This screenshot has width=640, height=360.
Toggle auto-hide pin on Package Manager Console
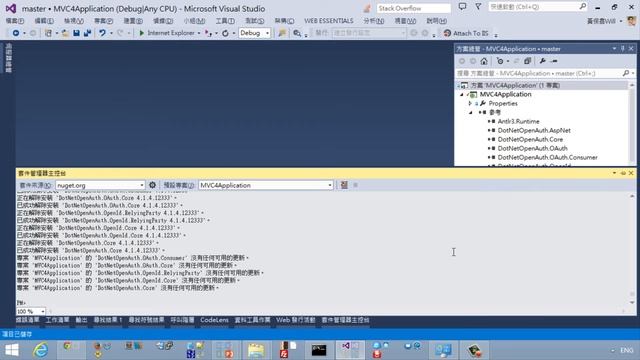click(x=623, y=173)
